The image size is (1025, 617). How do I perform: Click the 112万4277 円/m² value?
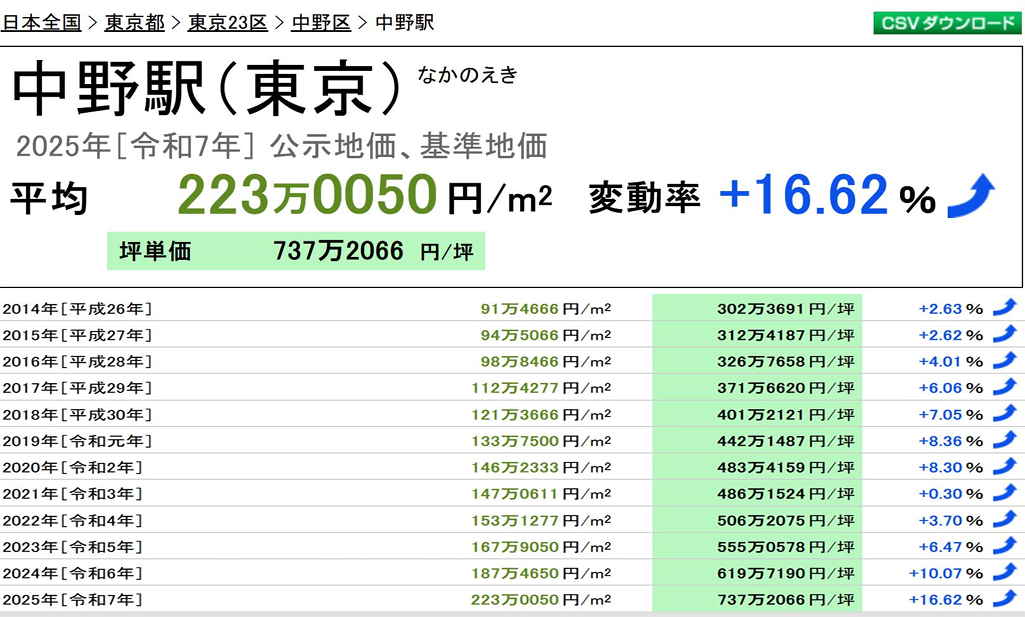(541, 388)
